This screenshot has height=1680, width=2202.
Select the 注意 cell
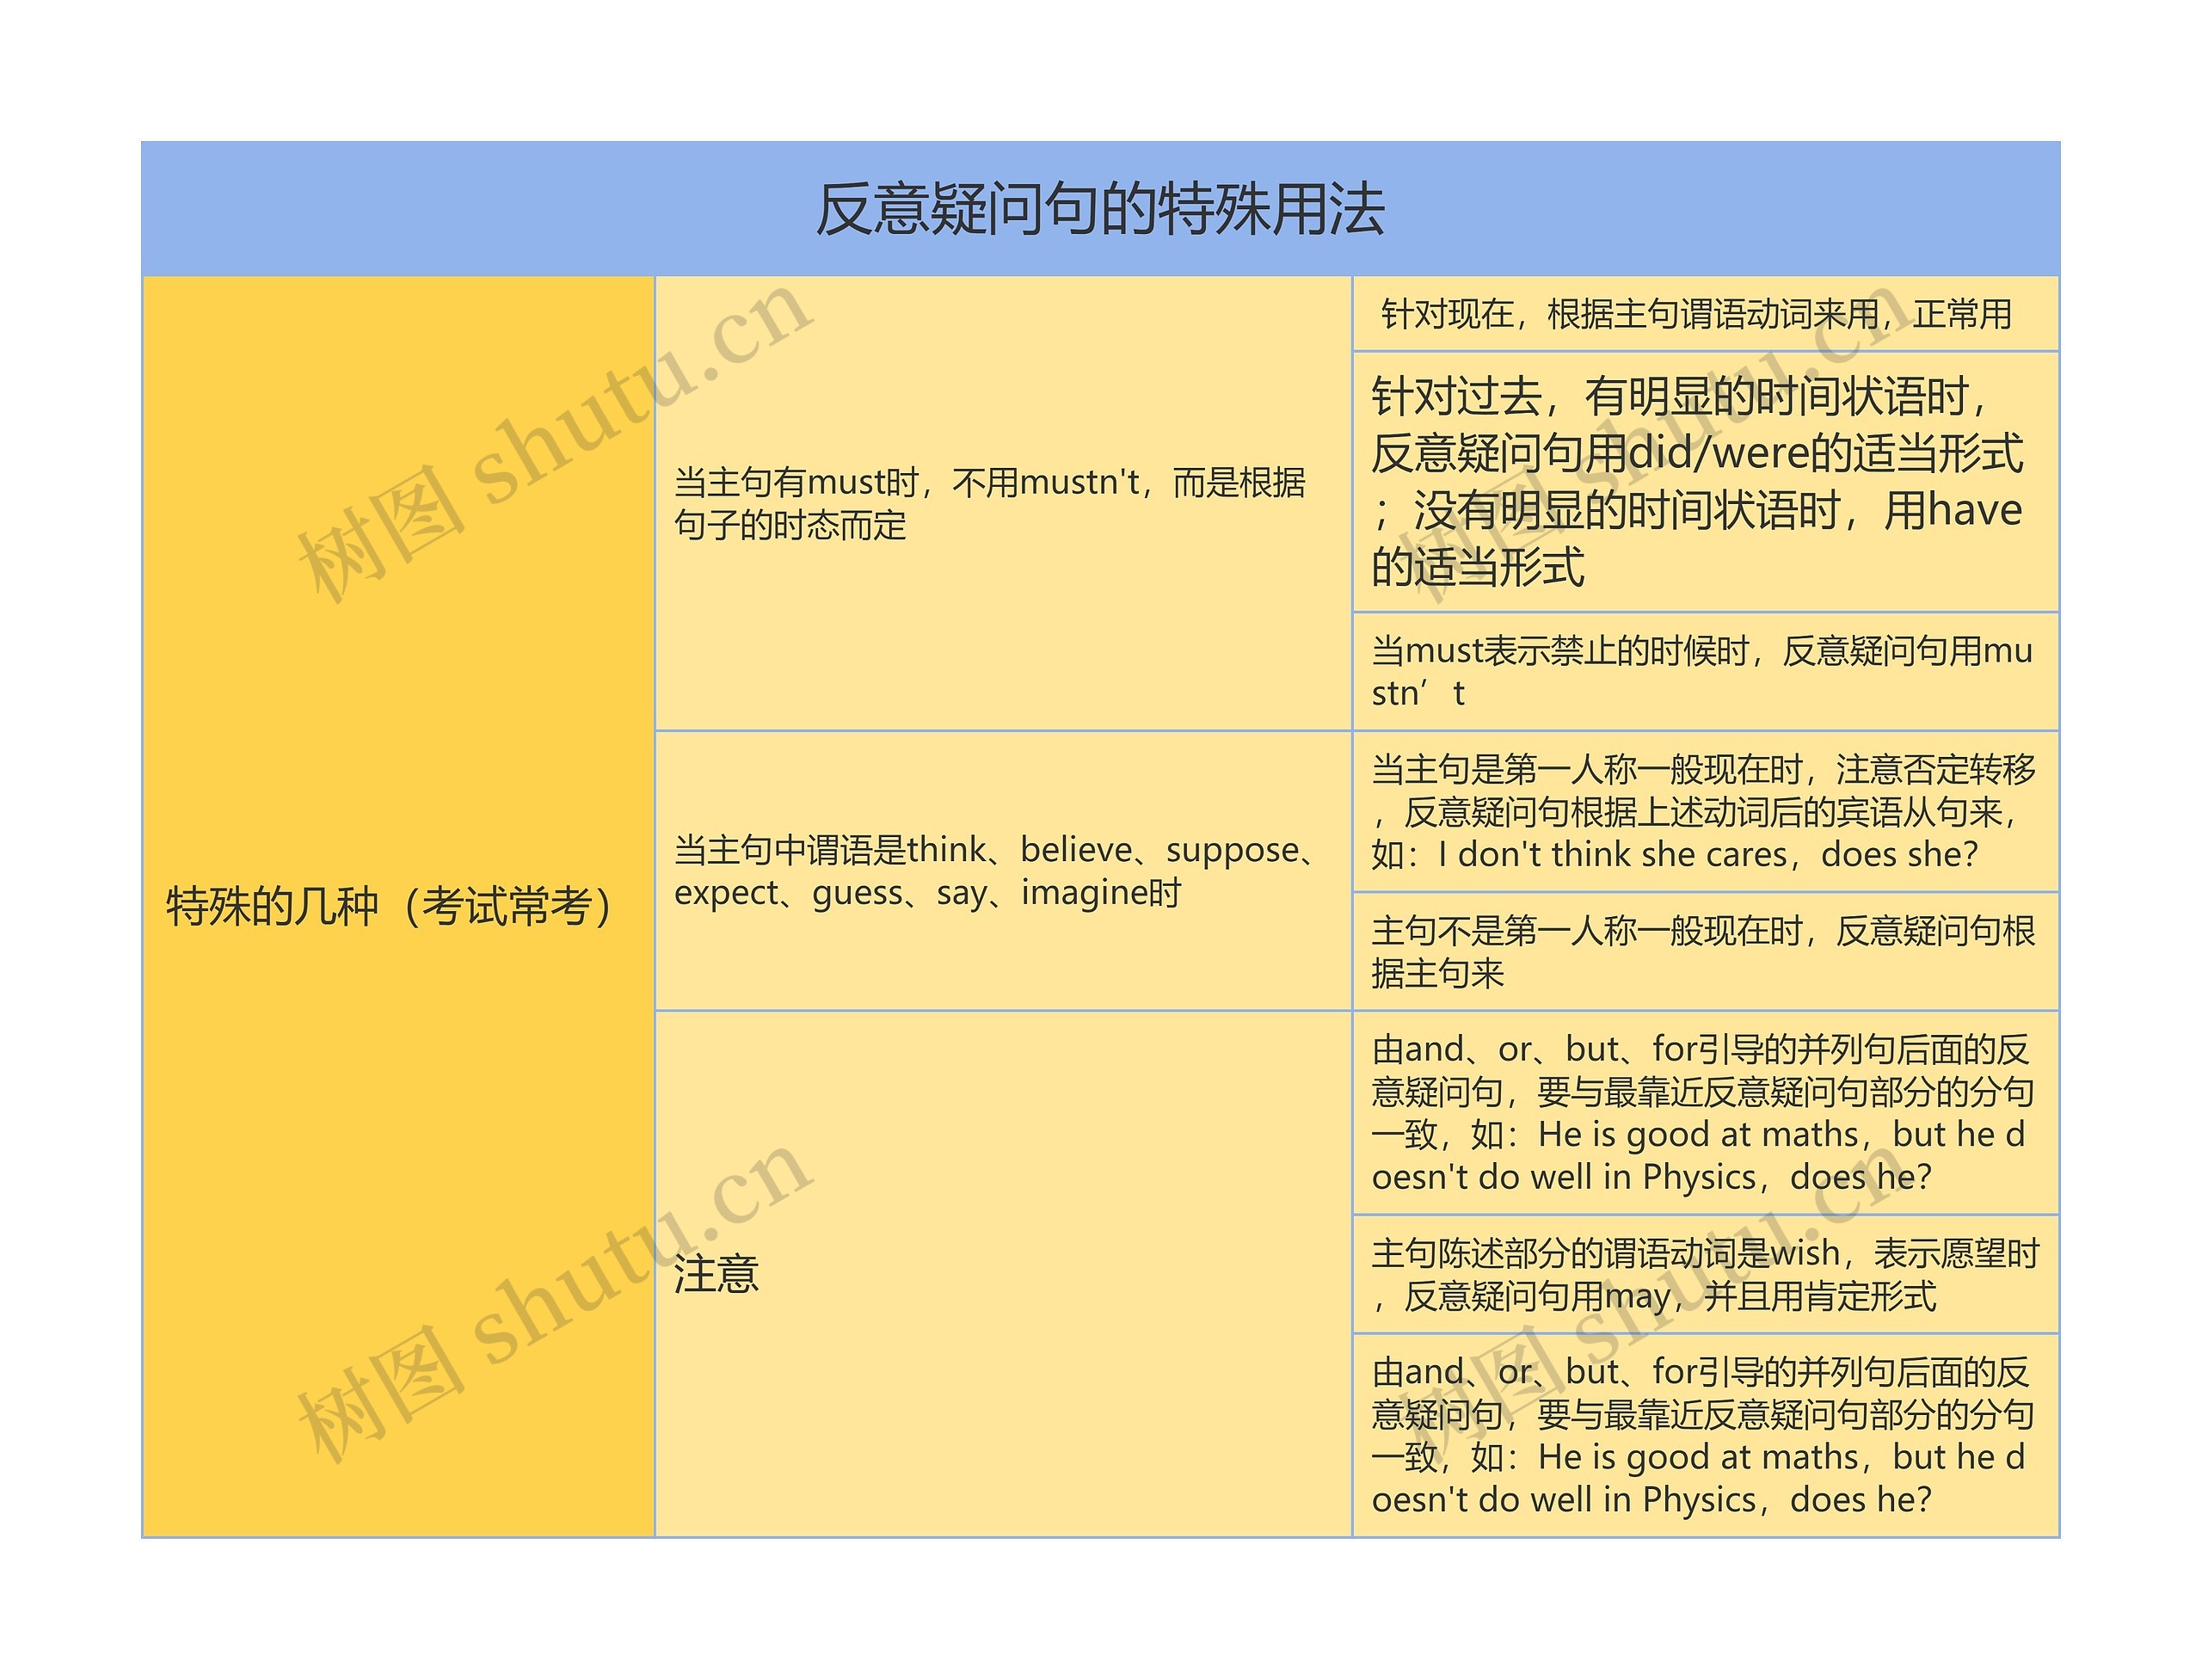click(x=1003, y=1274)
